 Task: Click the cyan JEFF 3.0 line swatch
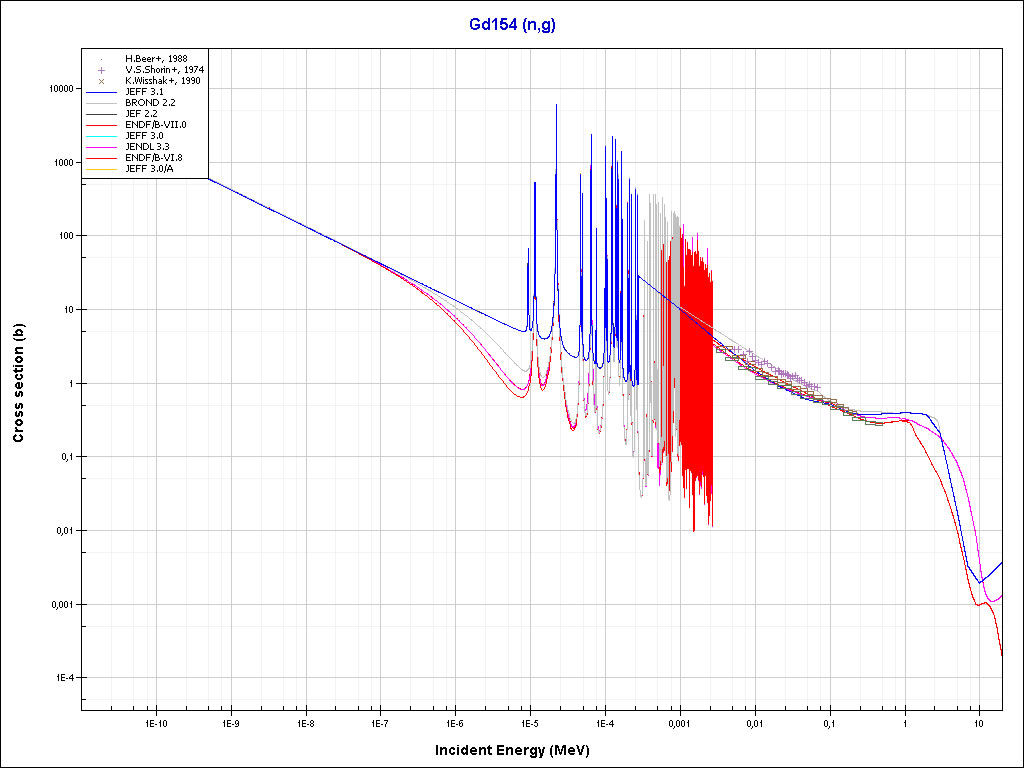click(x=102, y=135)
